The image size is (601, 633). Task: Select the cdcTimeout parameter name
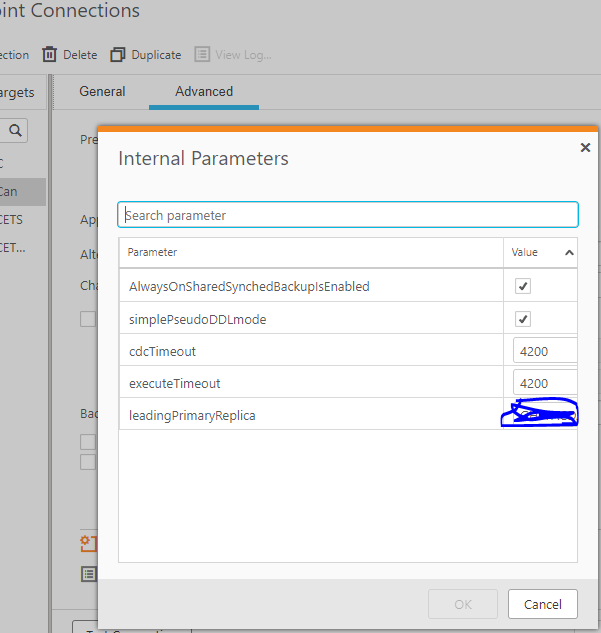162,351
